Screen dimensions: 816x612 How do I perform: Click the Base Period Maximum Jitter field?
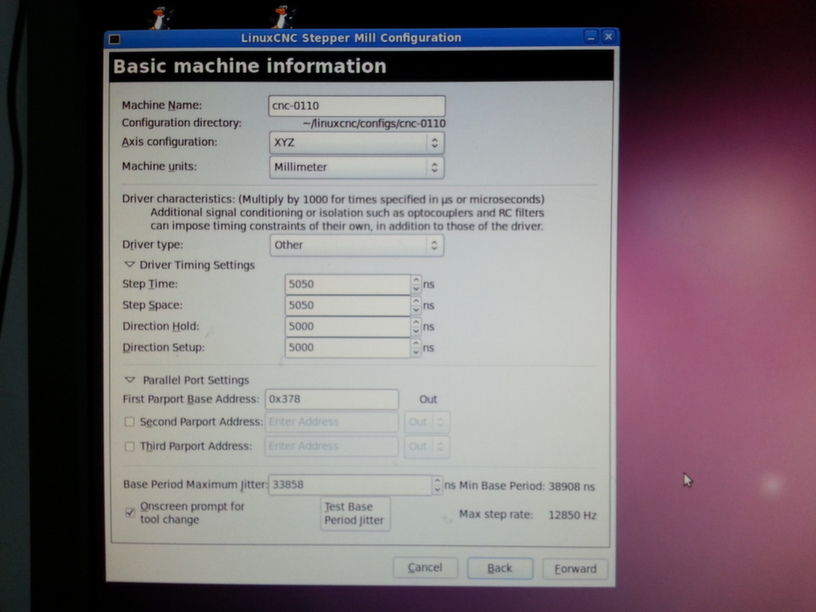[350, 485]
